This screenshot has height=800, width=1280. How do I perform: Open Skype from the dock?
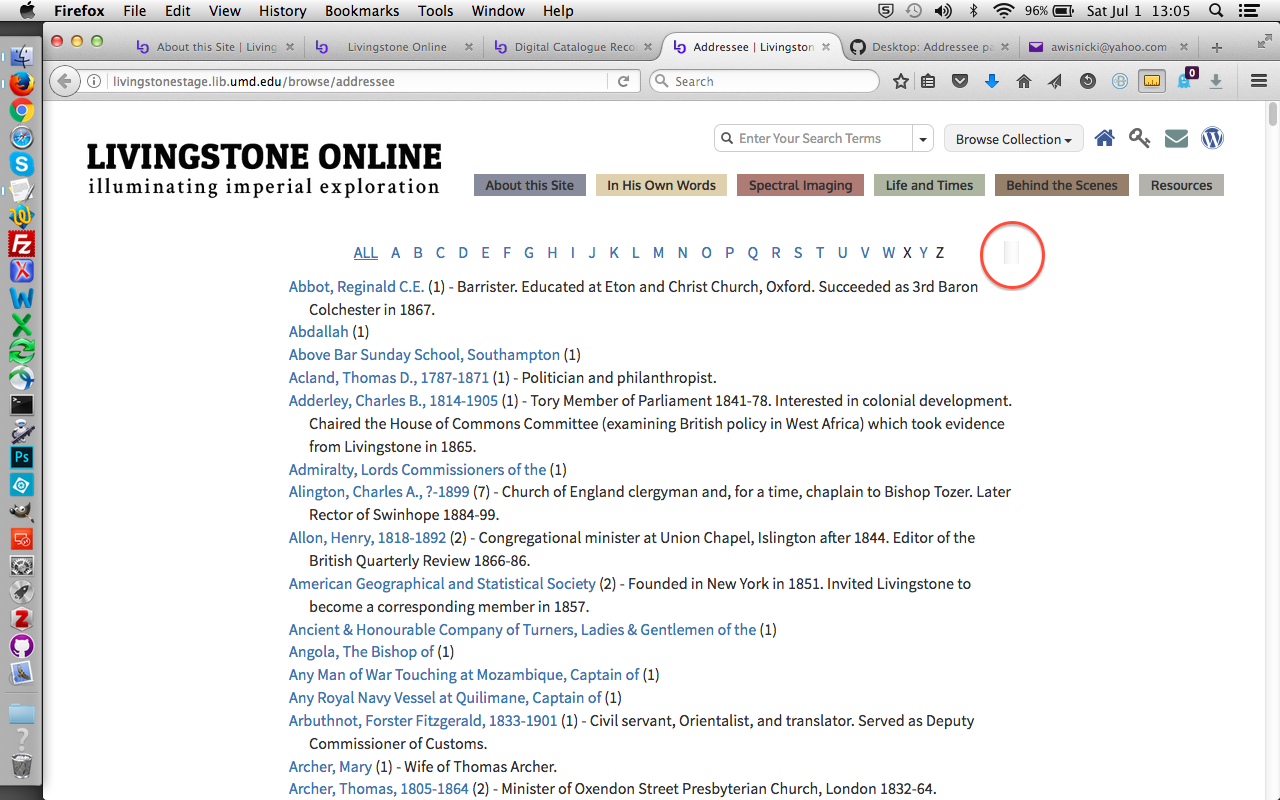tap(22, 164)
